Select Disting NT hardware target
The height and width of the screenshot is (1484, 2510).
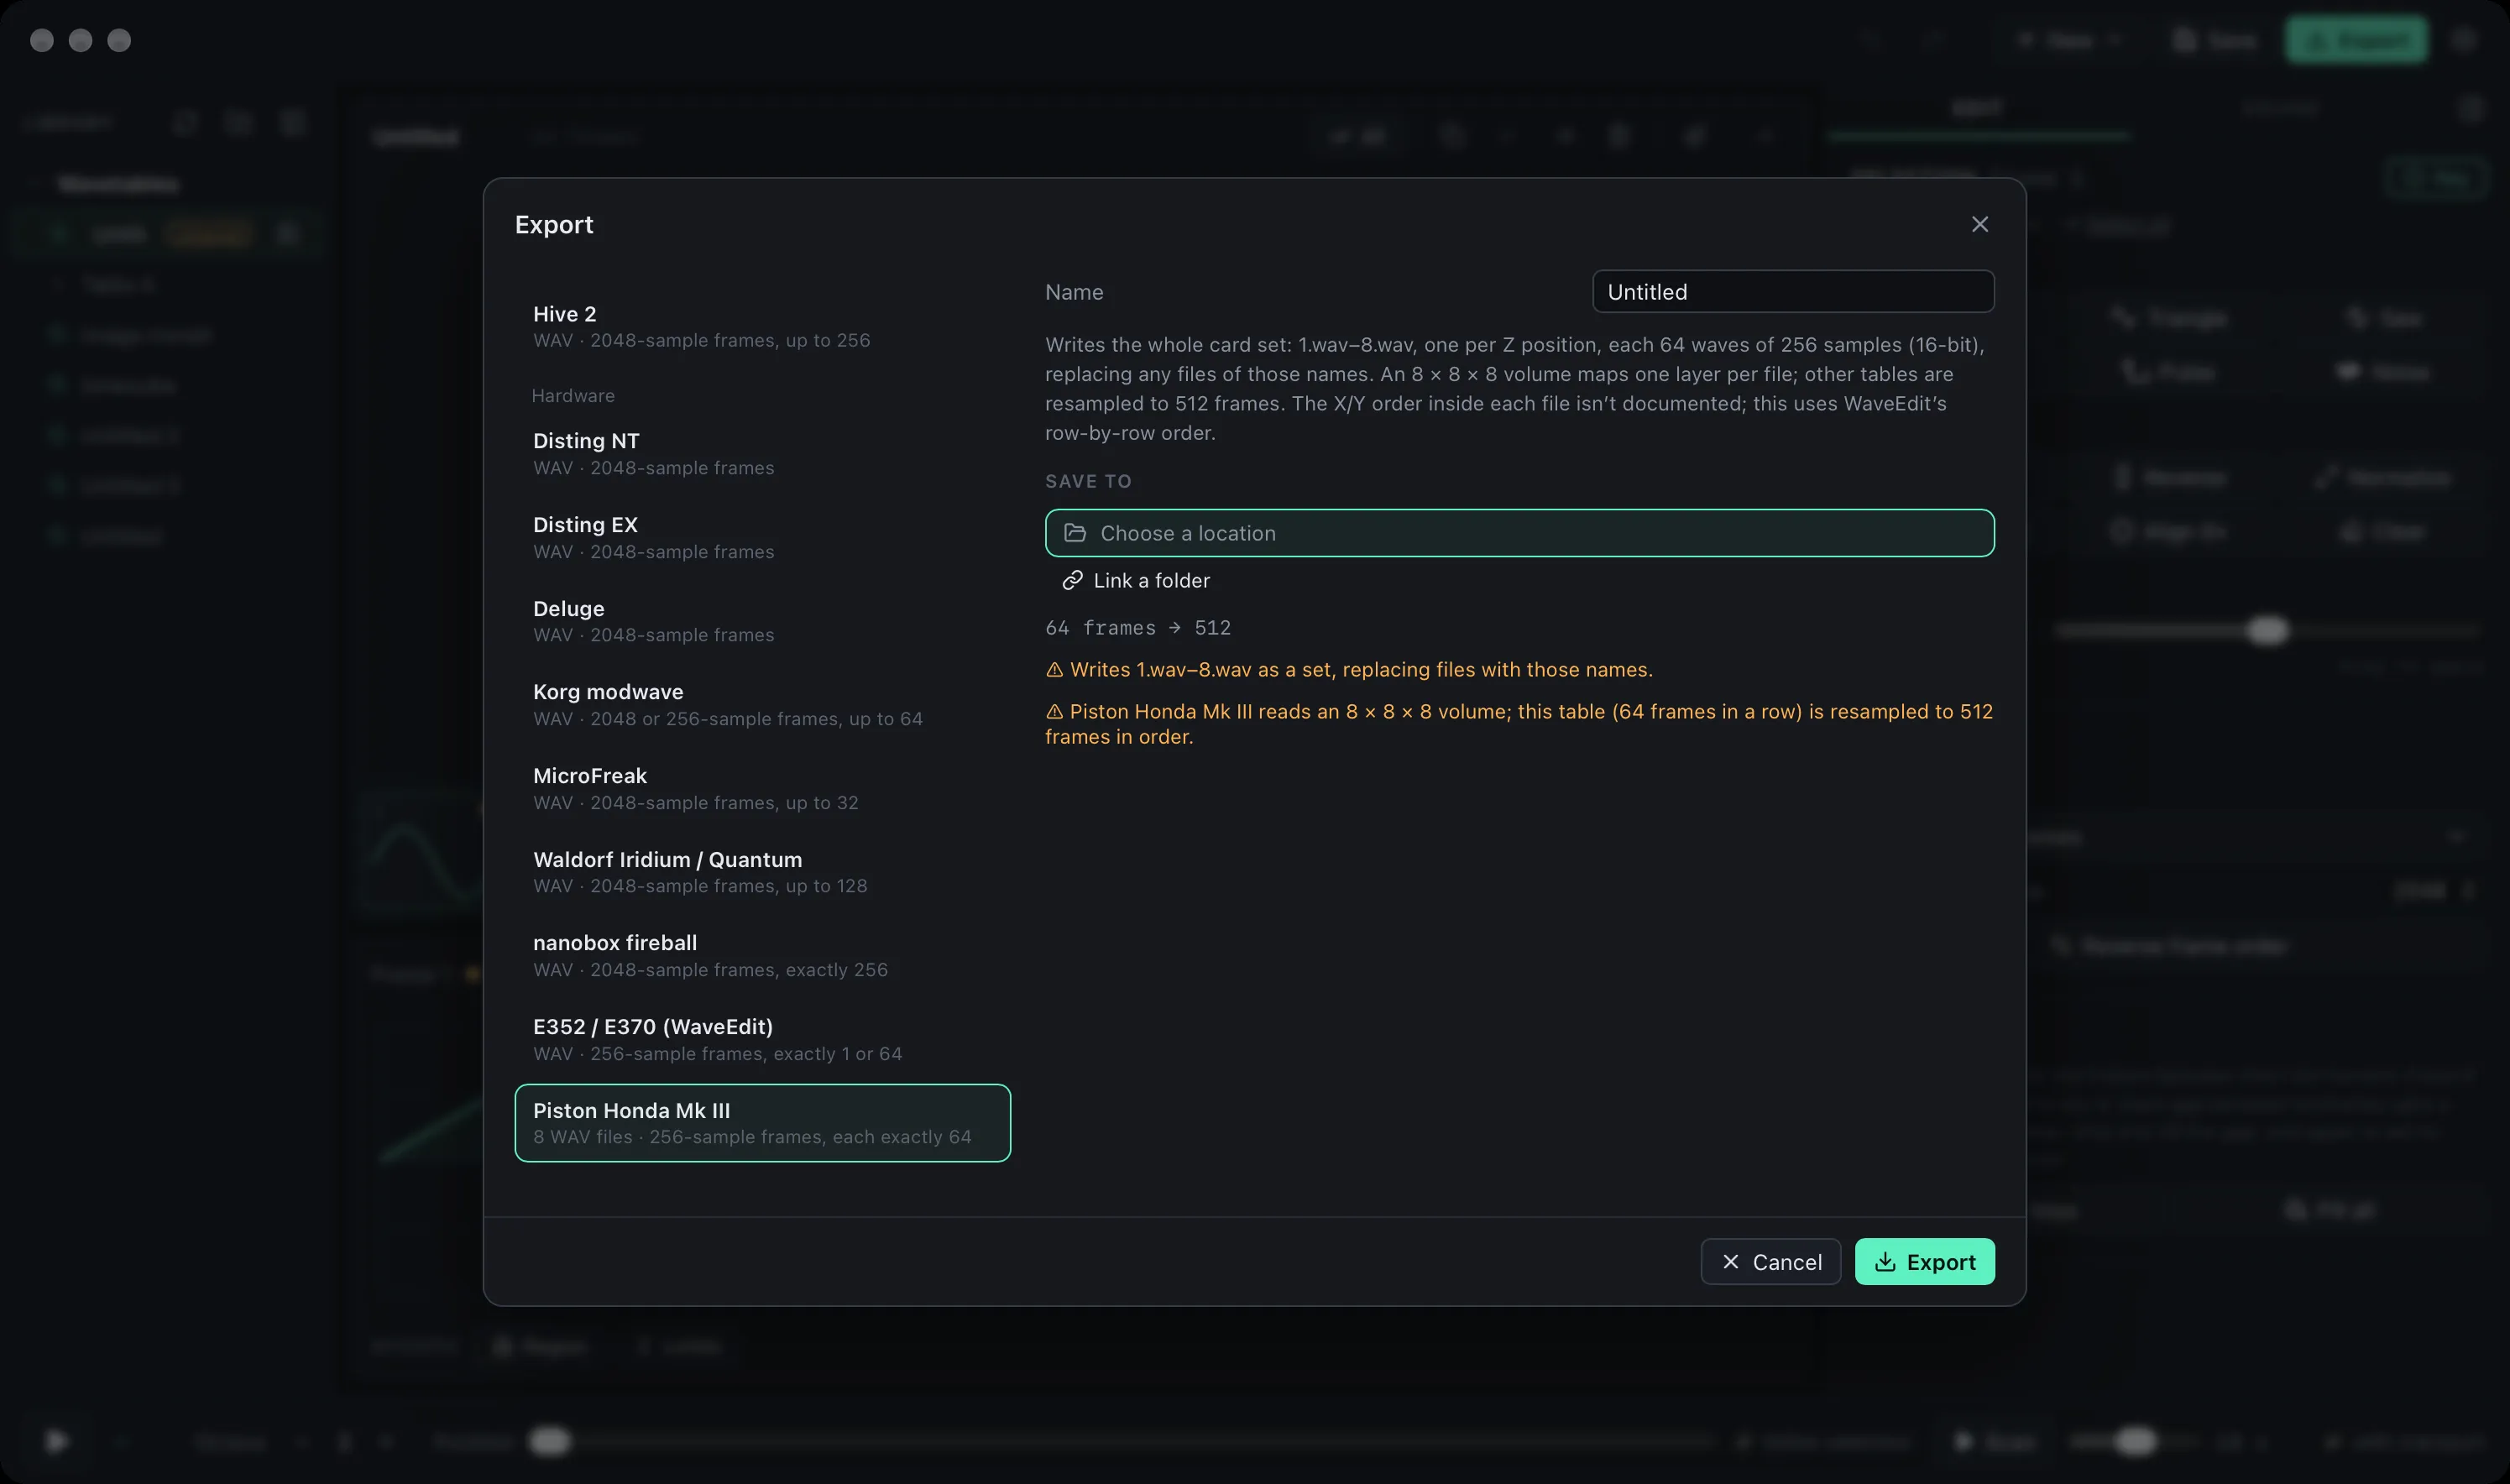pyautogui.click(x=762, y=453)
